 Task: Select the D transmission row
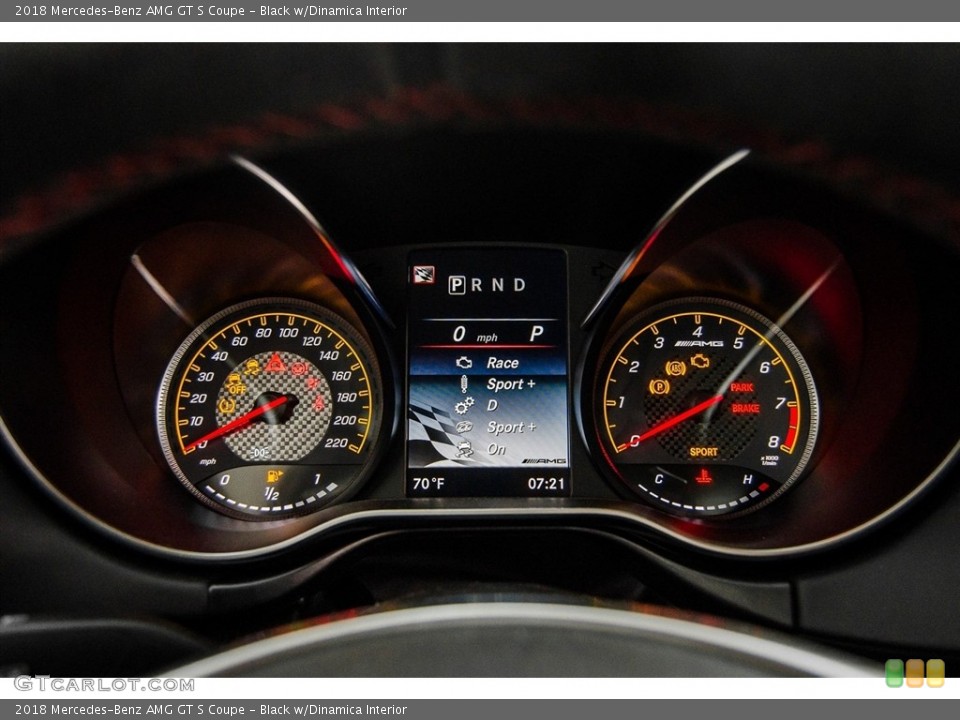[x=487, y=405]
